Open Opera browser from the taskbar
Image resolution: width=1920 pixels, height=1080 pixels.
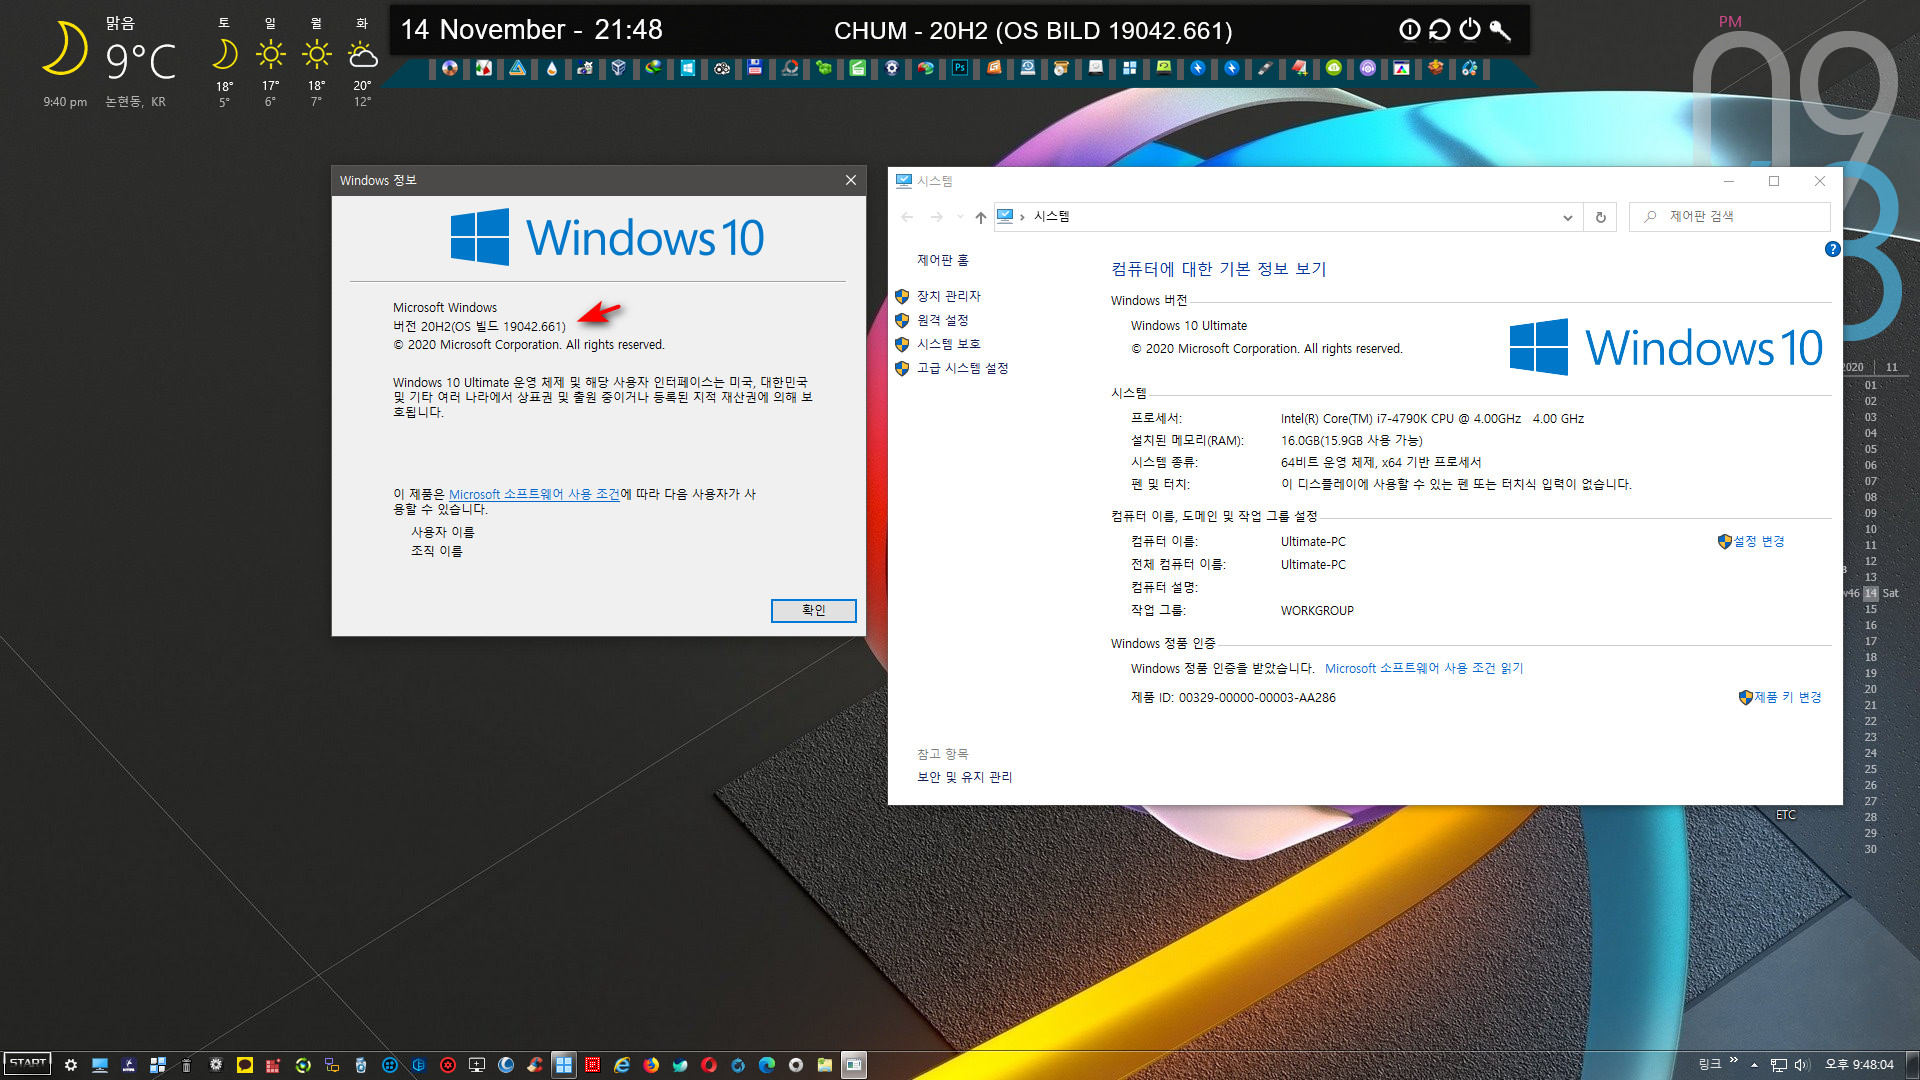point(708,1065)
